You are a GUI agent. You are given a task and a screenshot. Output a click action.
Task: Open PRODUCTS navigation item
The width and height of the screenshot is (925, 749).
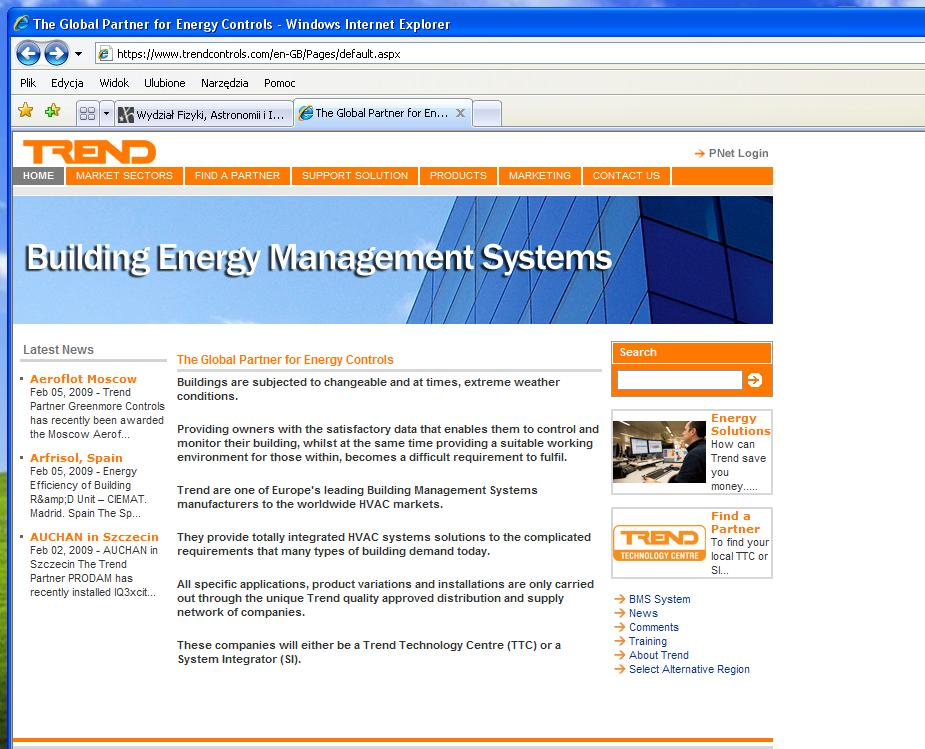tap(458, 176)
